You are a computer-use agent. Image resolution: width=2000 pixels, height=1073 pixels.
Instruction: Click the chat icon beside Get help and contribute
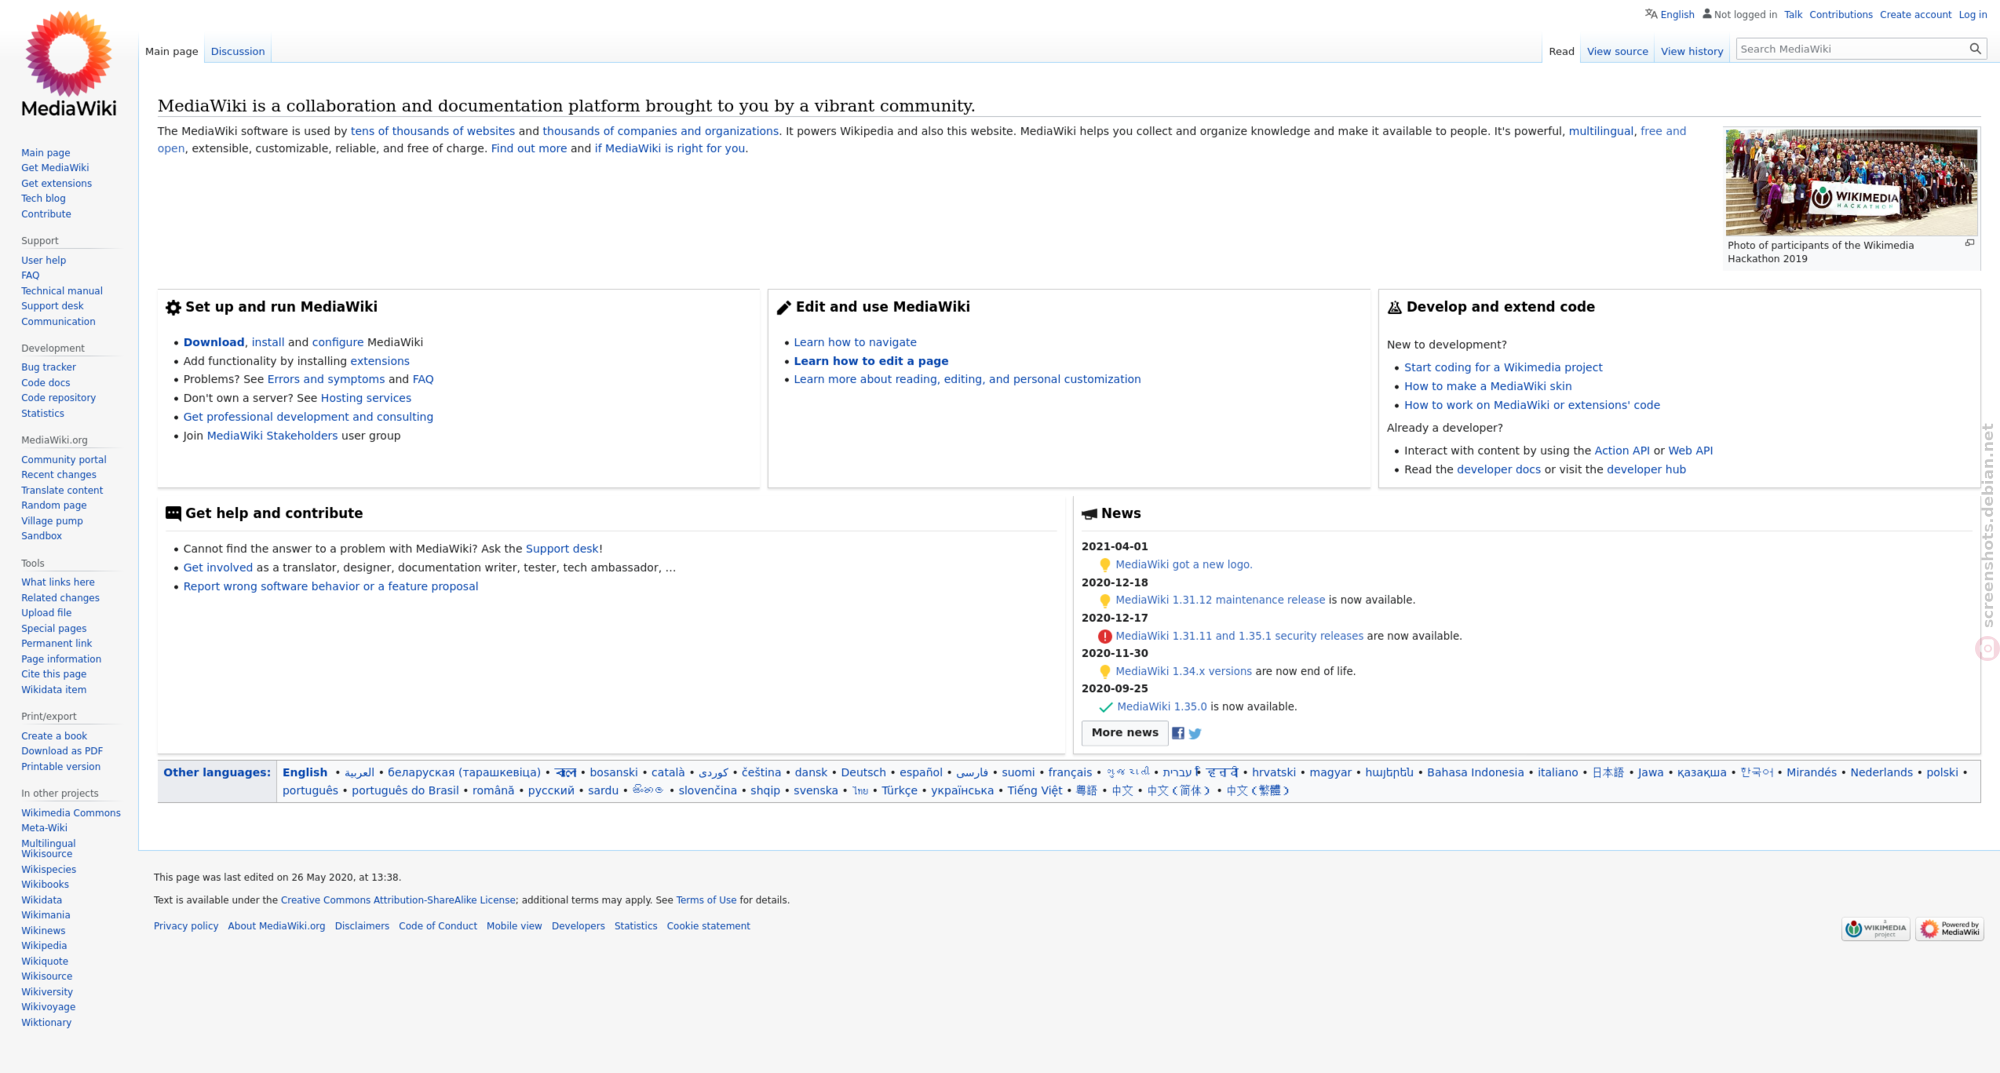[x=173, y=514]
